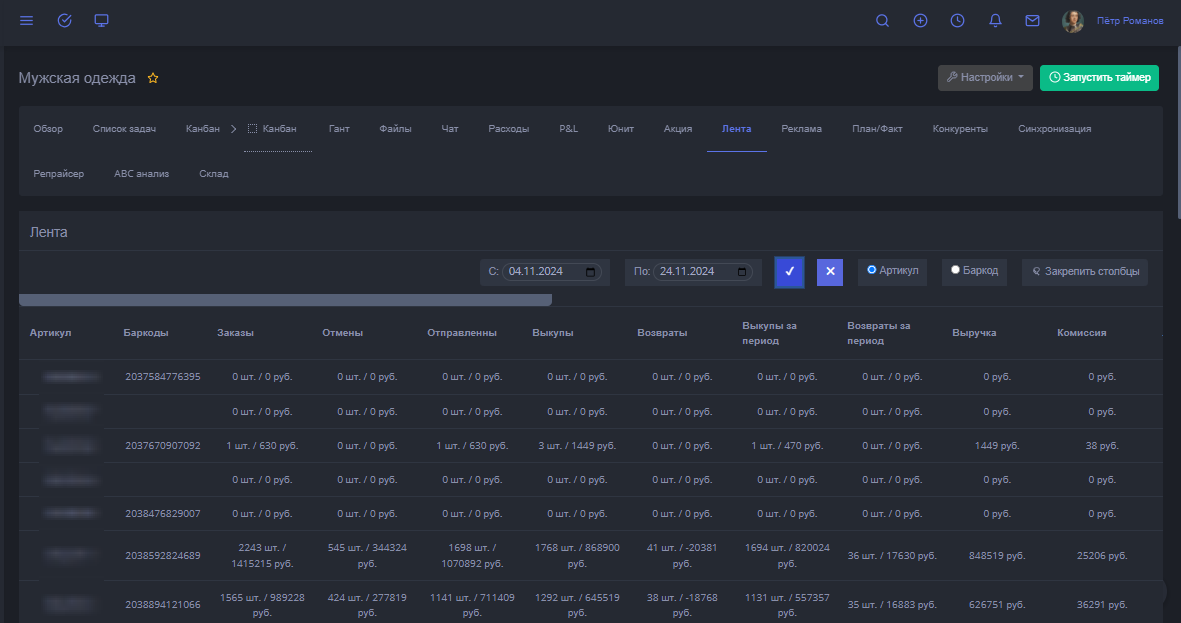Open the hamburger menu icon
The height and width of the screenshot is (623, 1181).
pos(27,21)
